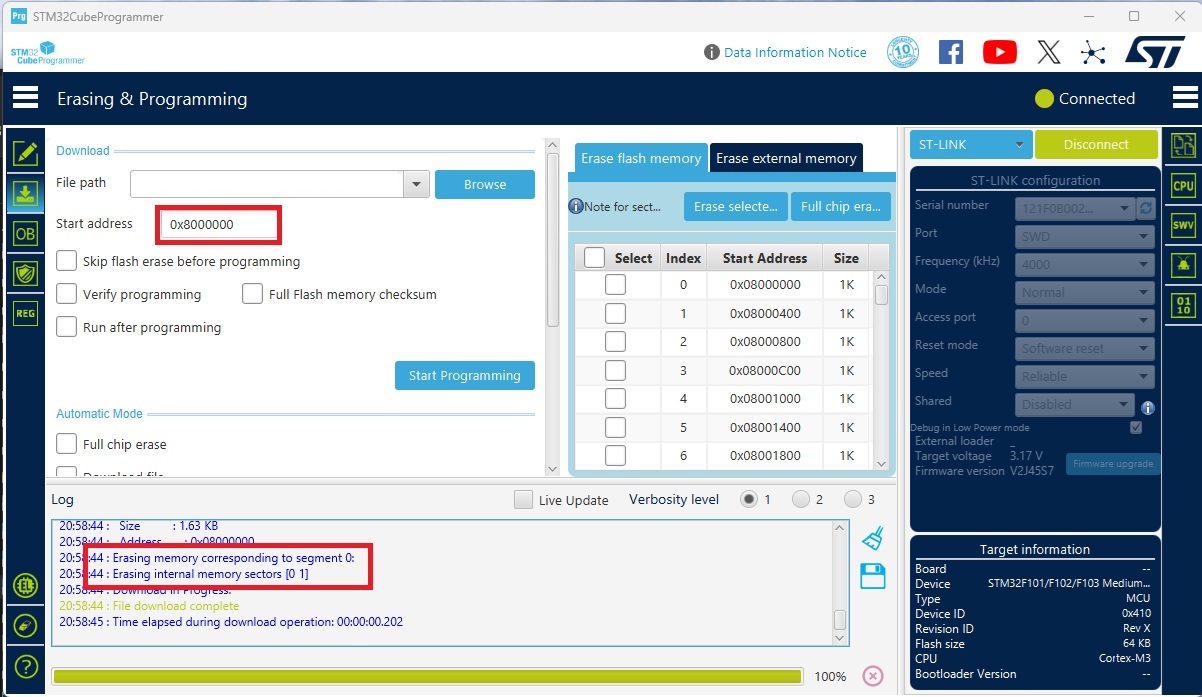
Task: Tick the Full chip erase checkbox
Action: point(66,444)
